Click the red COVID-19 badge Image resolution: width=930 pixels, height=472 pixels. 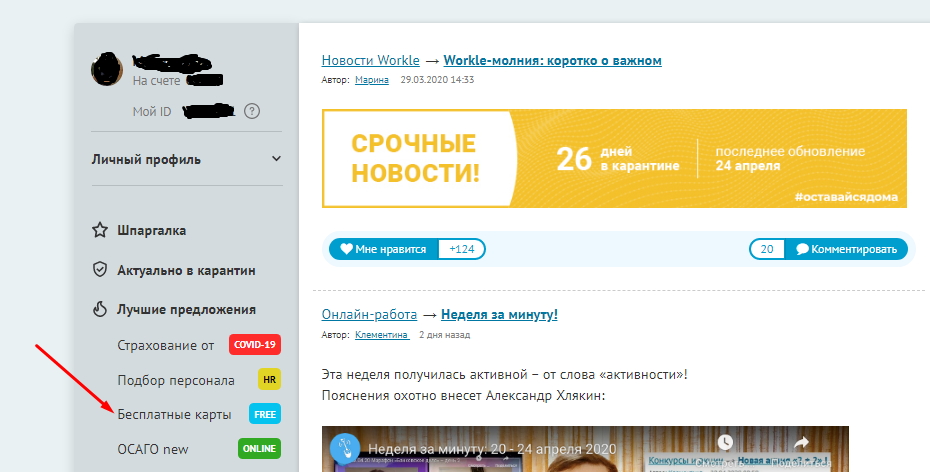tap(255, 345)
